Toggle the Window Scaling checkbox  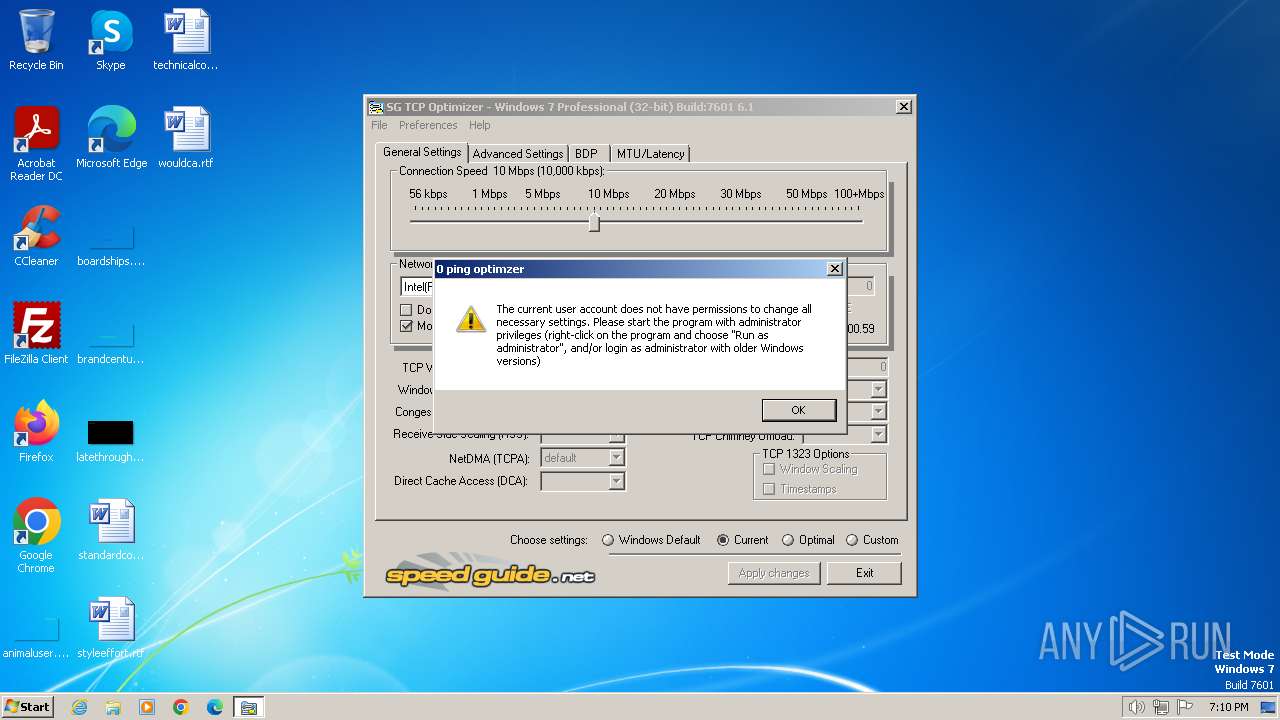tap(769, 469)
